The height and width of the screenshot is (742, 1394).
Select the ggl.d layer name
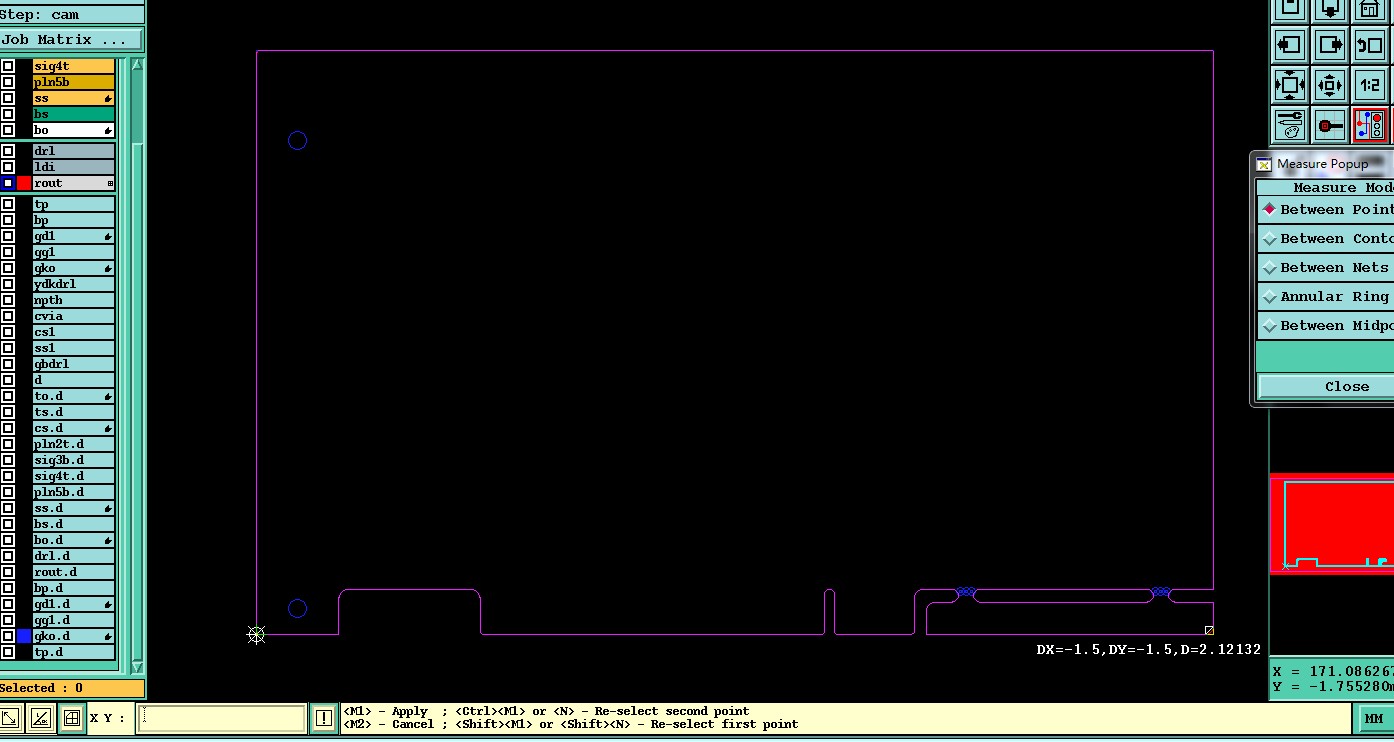[74, 620]
